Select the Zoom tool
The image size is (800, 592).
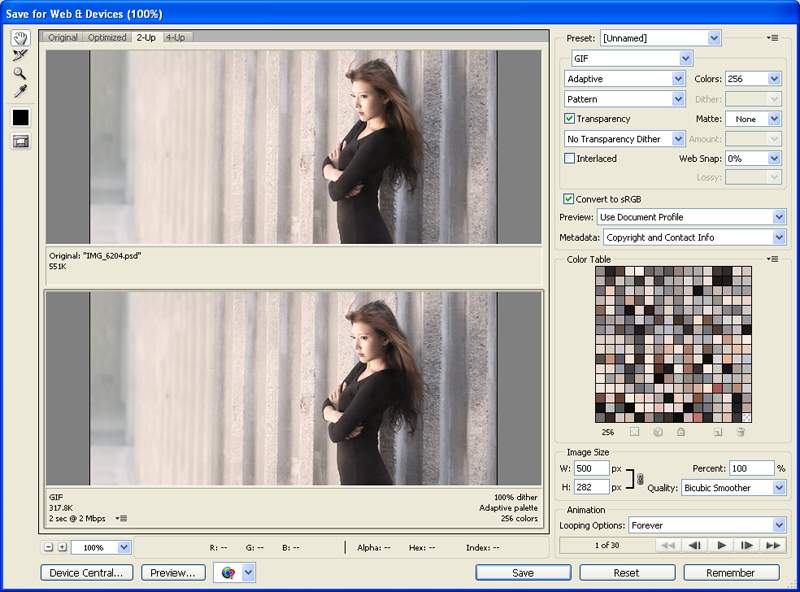coord(20,73)
